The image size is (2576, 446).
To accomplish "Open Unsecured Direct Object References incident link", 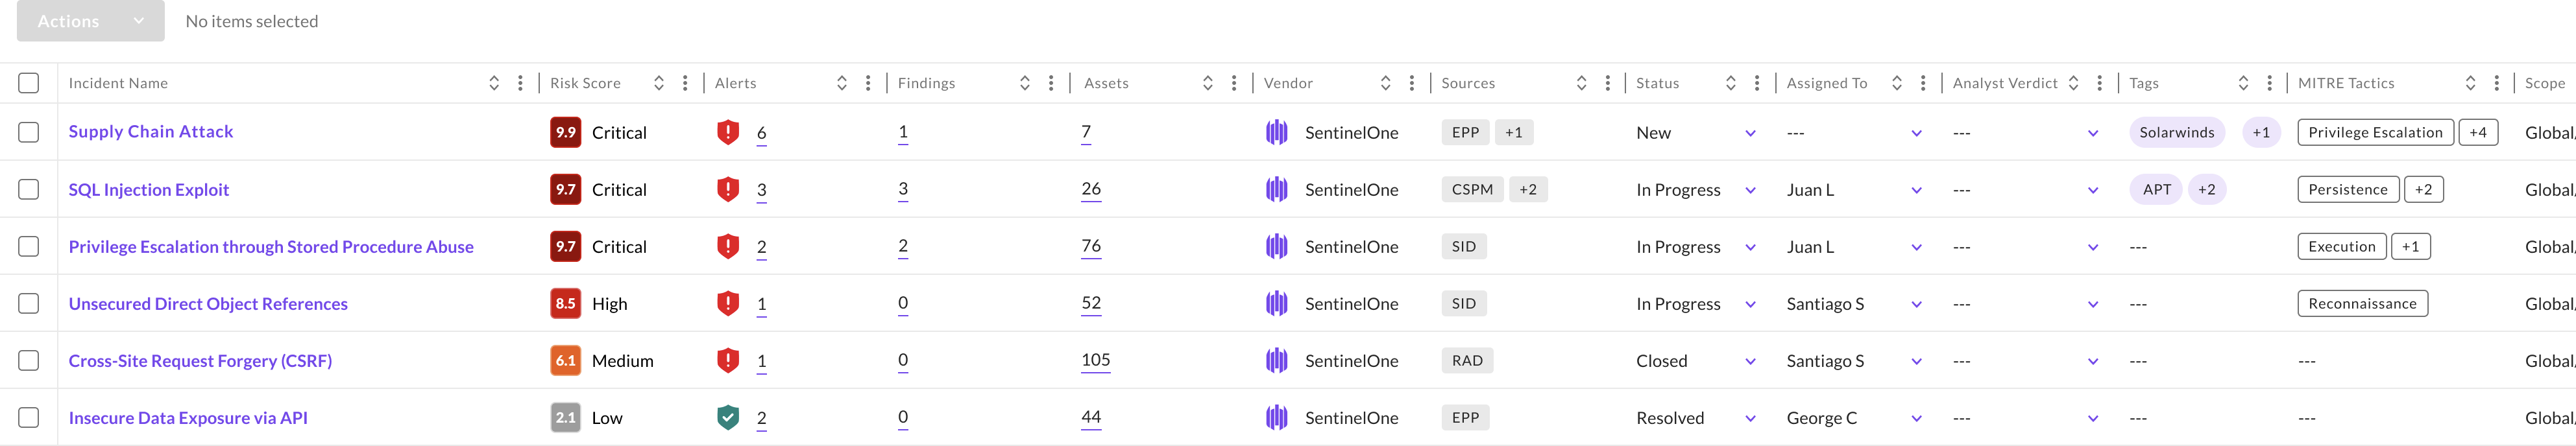I will tap(208, 303).
